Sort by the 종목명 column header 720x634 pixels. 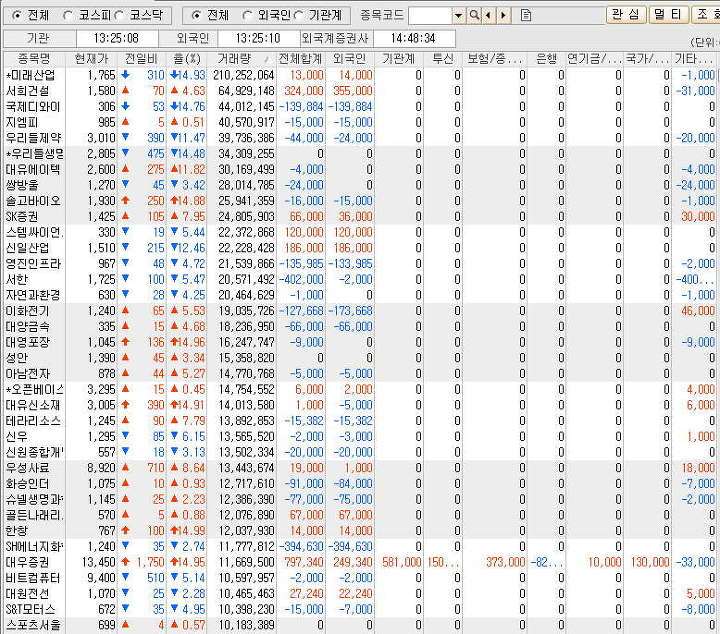(34, 59)
